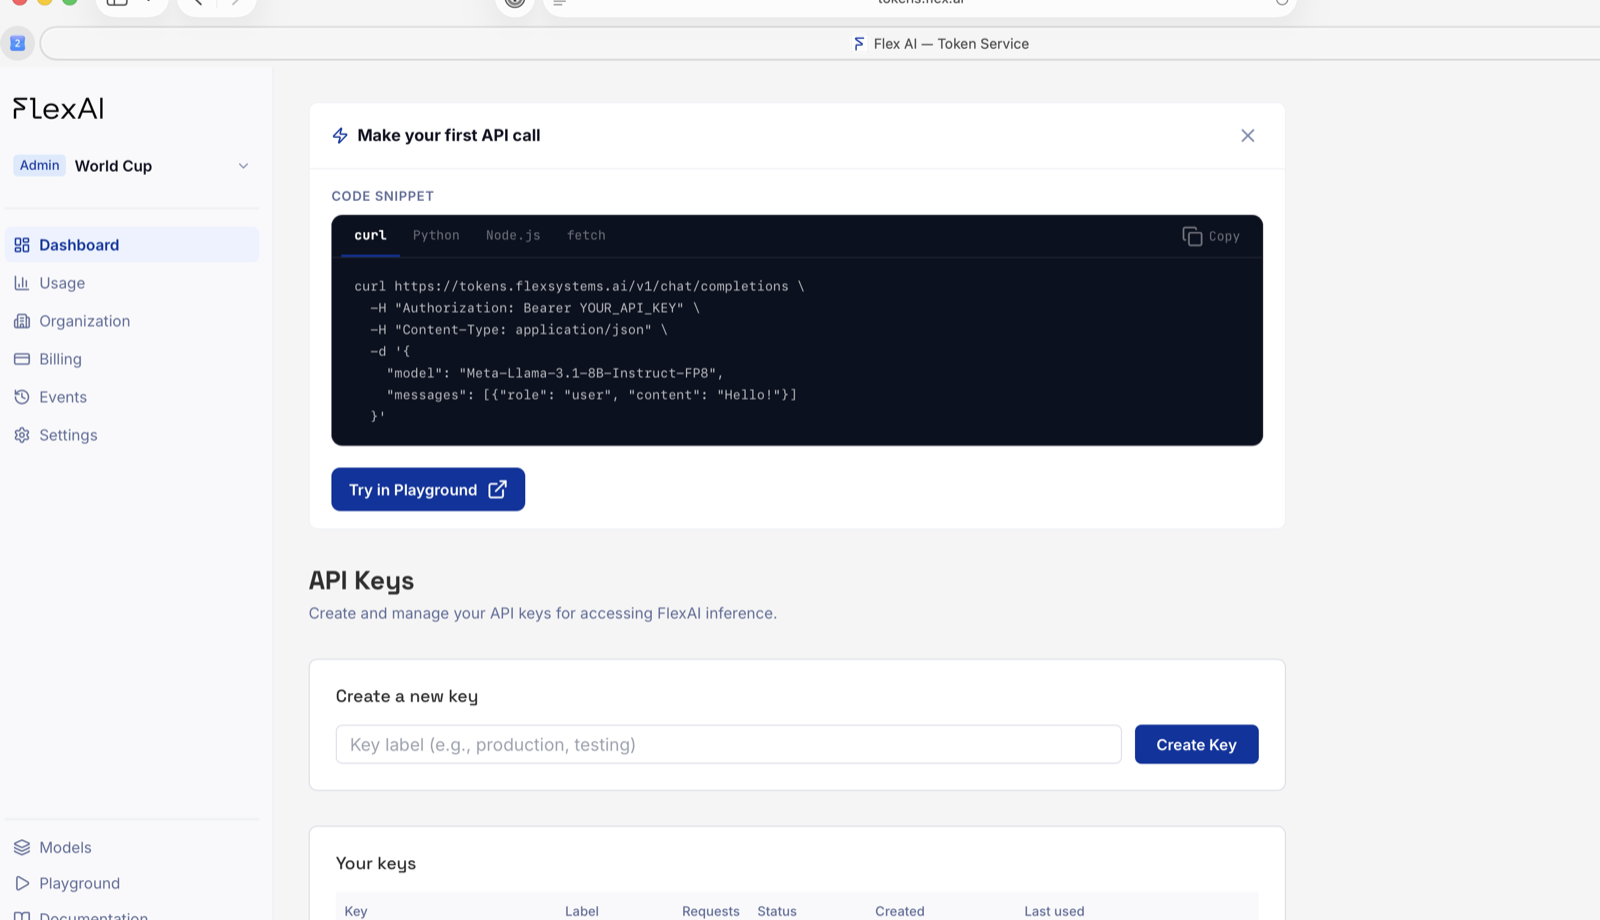Image resolution: width=1600 pixels, height=920 pixels.
Task: Click the Label column header
Action: click(581, 911)
